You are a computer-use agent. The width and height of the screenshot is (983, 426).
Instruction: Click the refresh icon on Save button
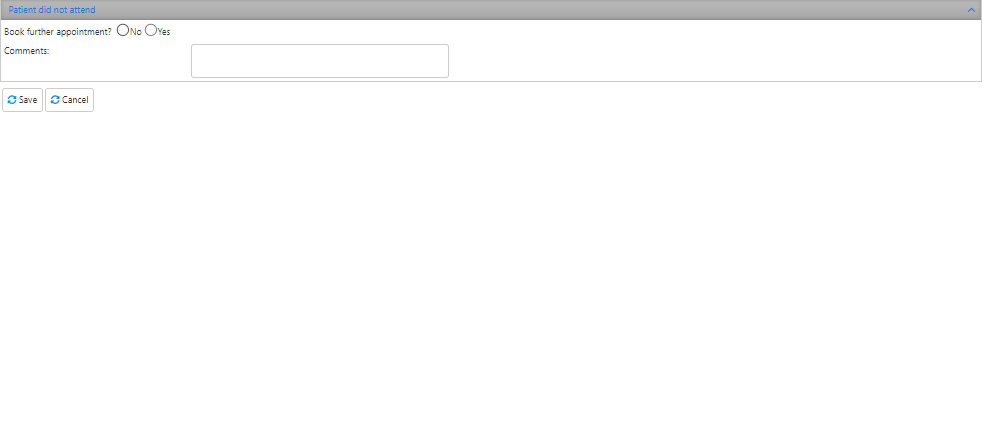pyautogui.click(x=12, y=100)
